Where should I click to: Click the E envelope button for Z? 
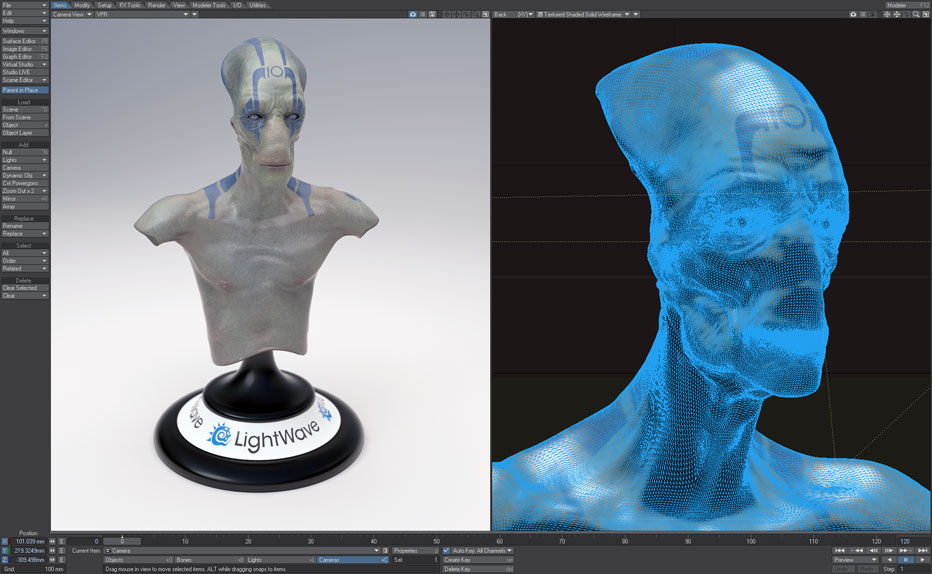pos(61,560)
